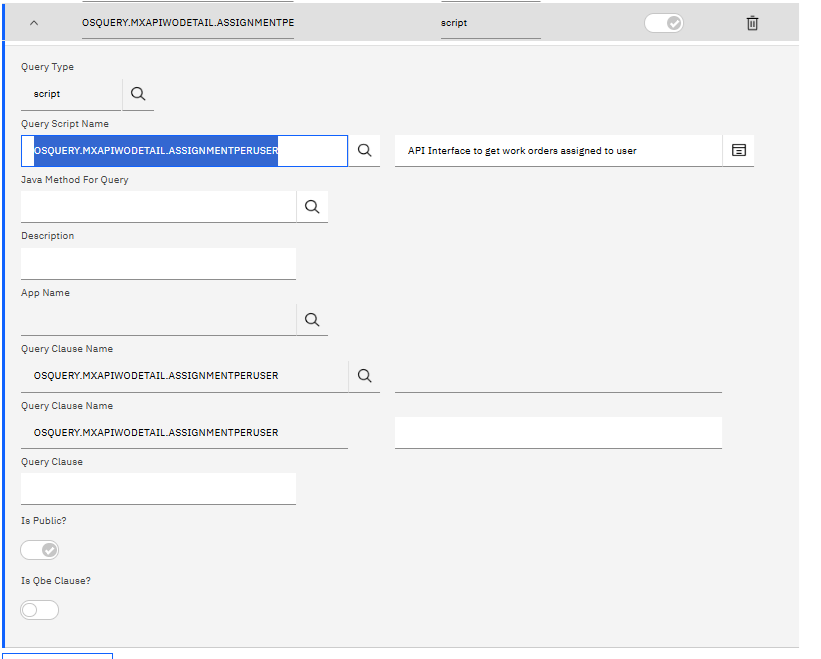
Task: Click Java Method For Query search icon
Action: pyautogui.click(x=312, y=206)
